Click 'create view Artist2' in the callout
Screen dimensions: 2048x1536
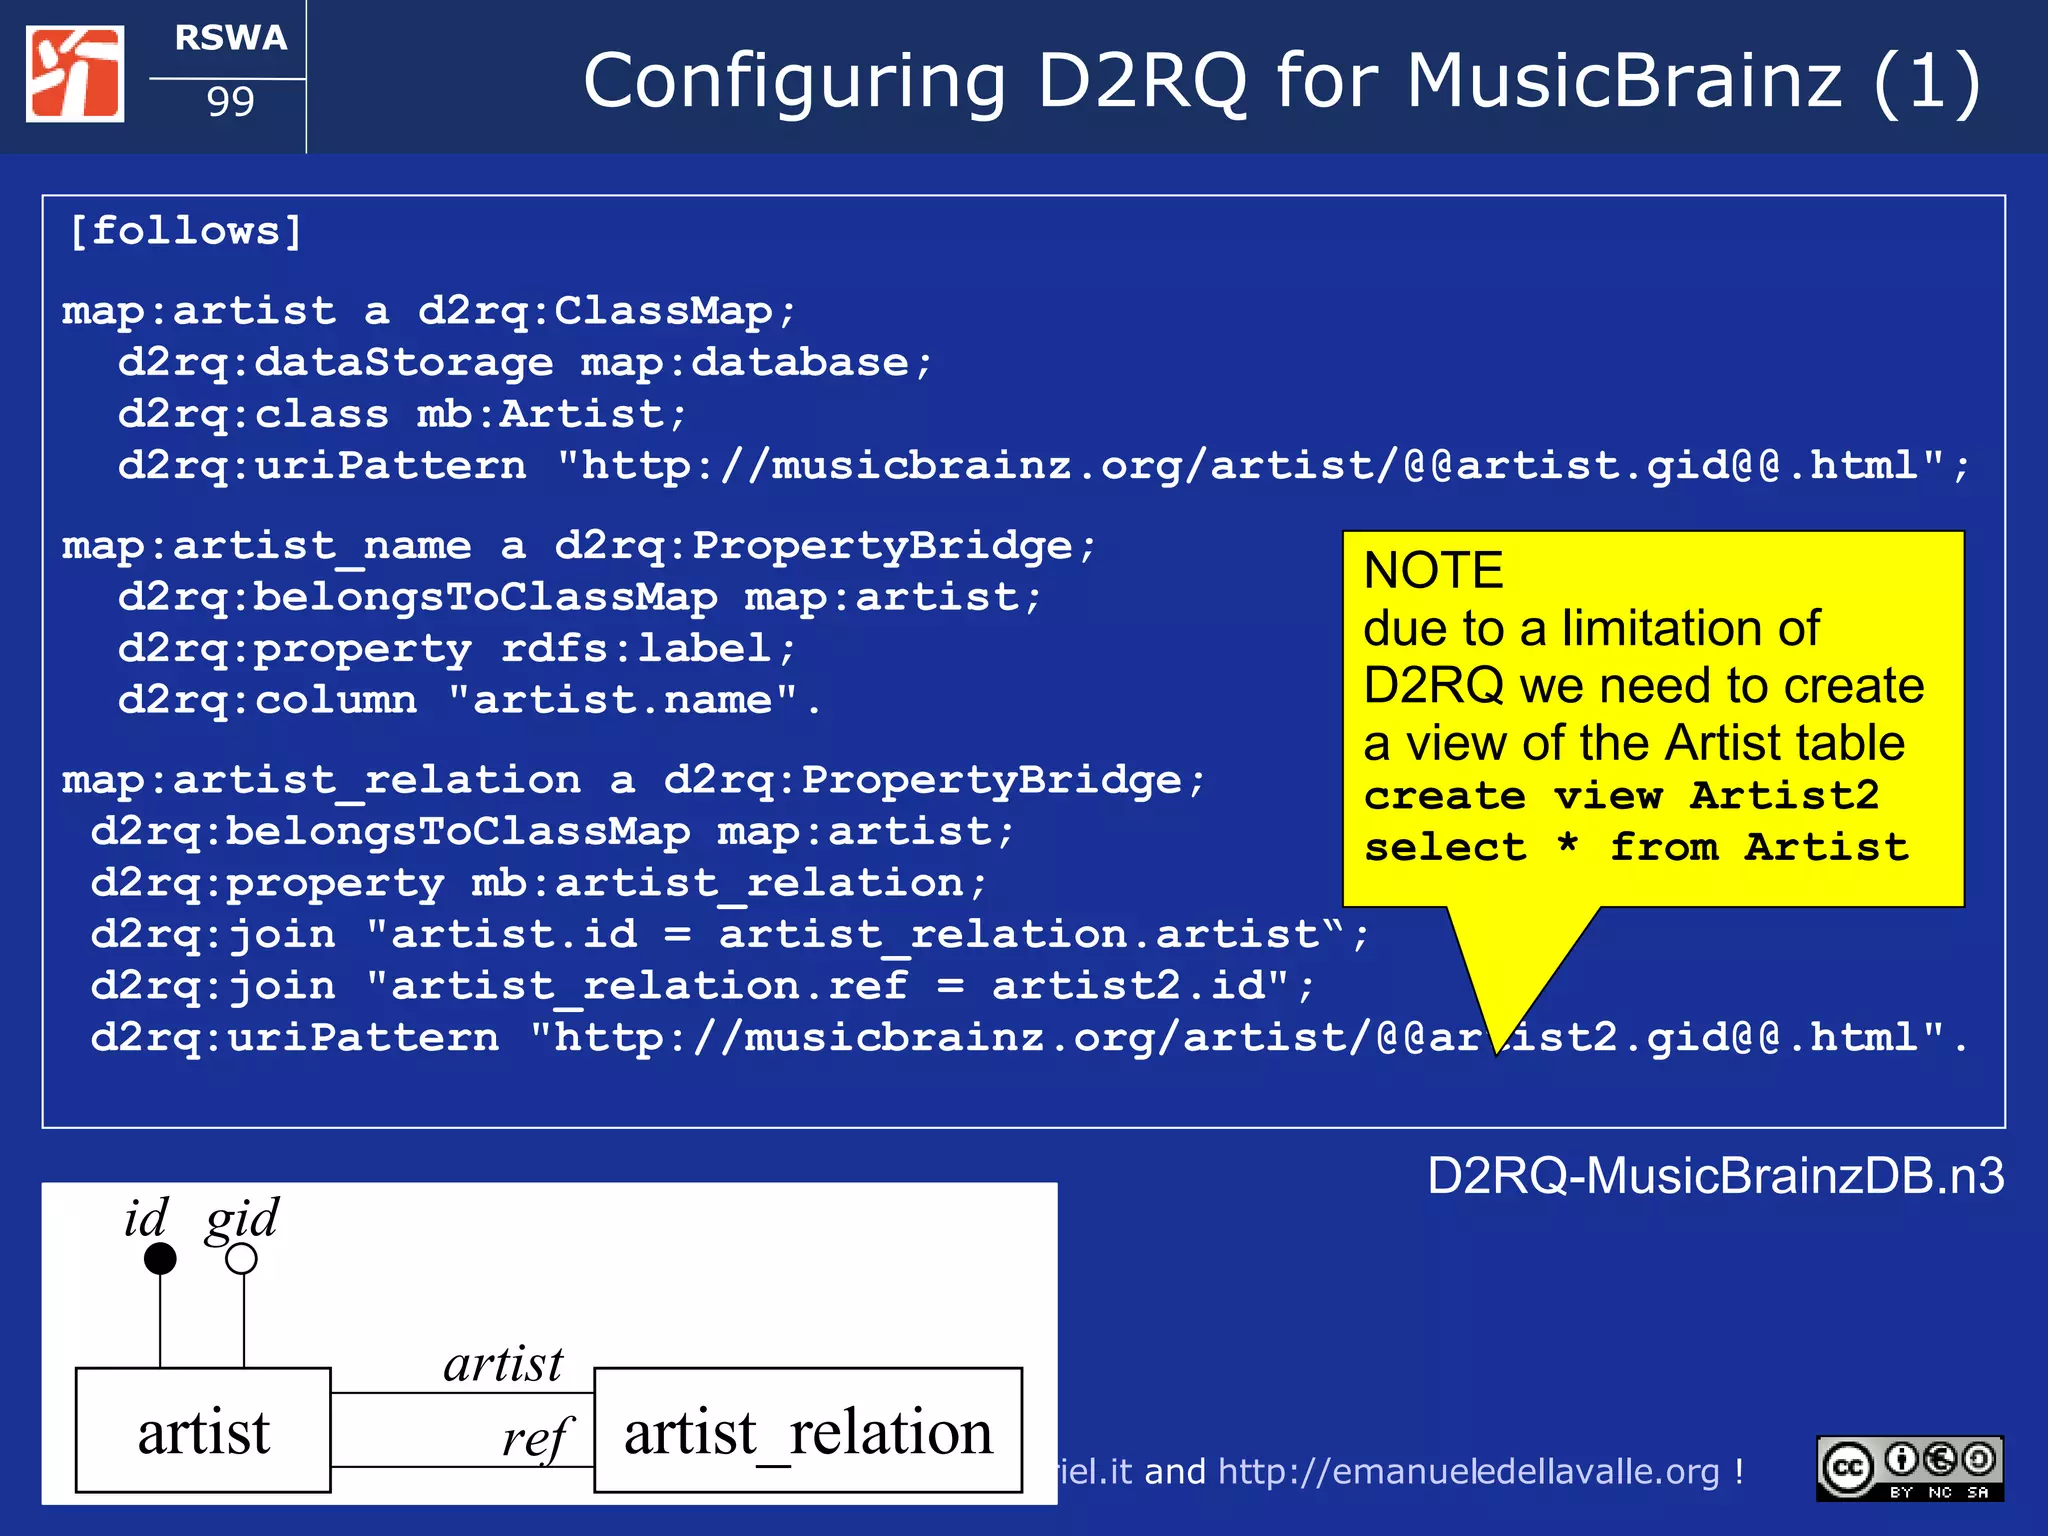point(1622,796)
